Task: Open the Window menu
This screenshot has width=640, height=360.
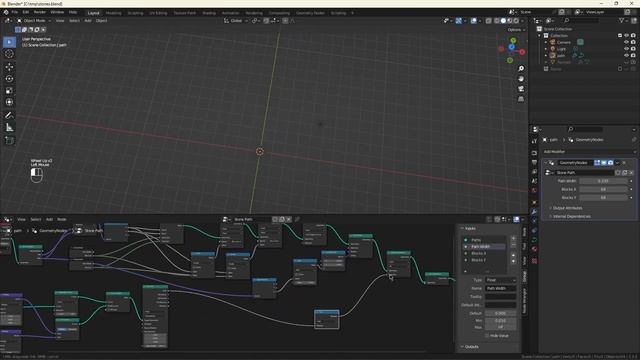Action: click(57, 12)
